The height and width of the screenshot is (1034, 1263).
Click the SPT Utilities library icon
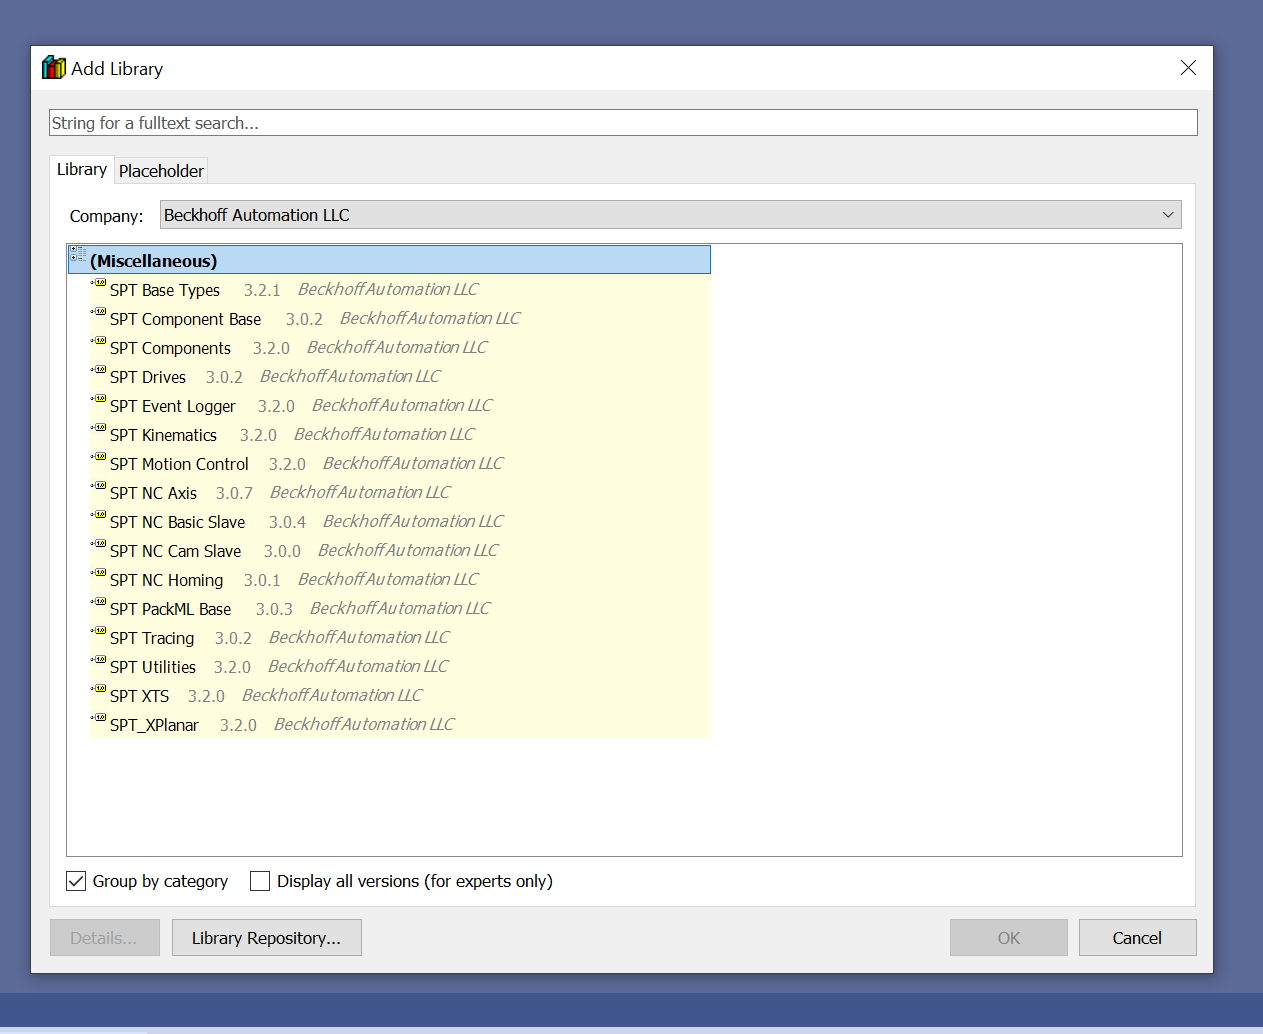point(99,661)
